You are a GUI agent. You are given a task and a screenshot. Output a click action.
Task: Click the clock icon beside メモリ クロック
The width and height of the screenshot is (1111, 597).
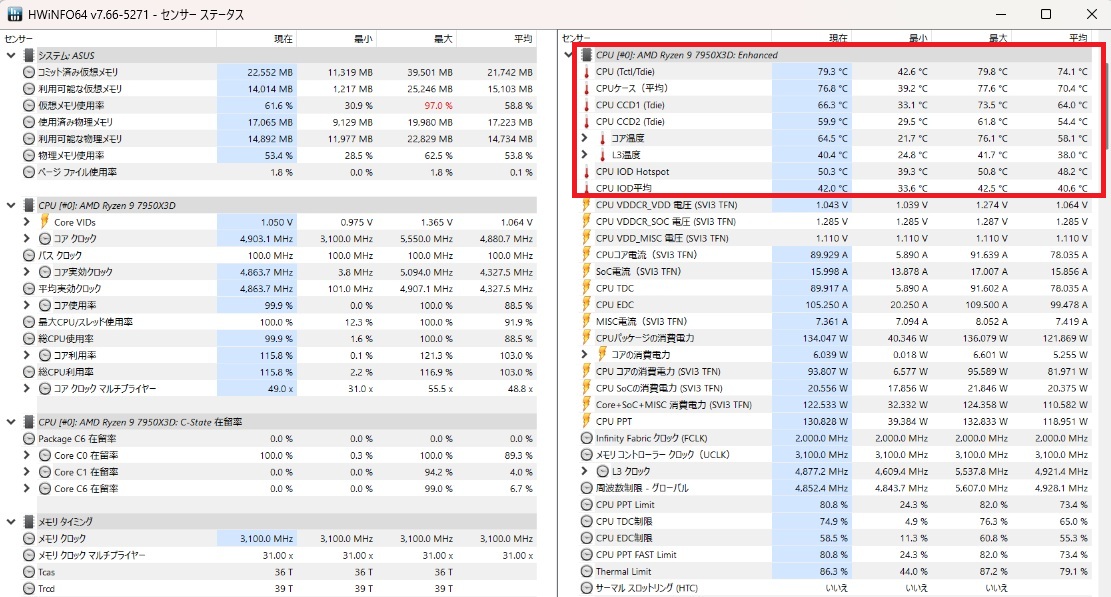coord(28,538)
